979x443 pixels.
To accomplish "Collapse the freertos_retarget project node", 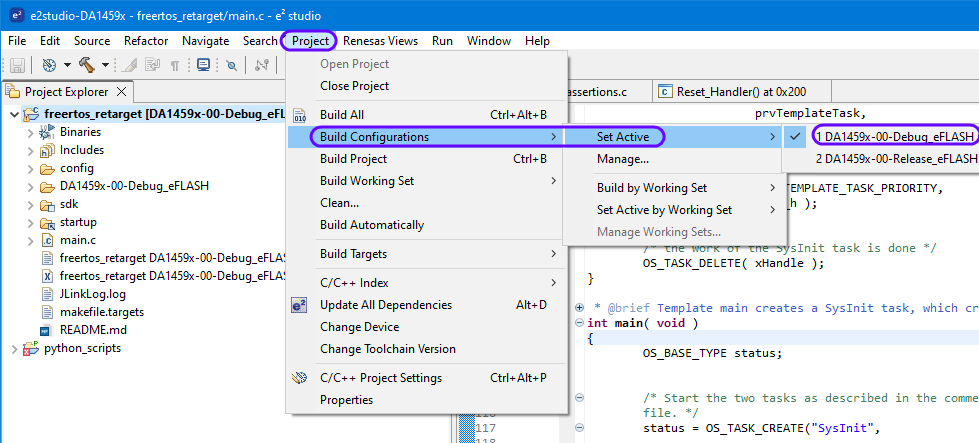I will click(x=14, y=114).
